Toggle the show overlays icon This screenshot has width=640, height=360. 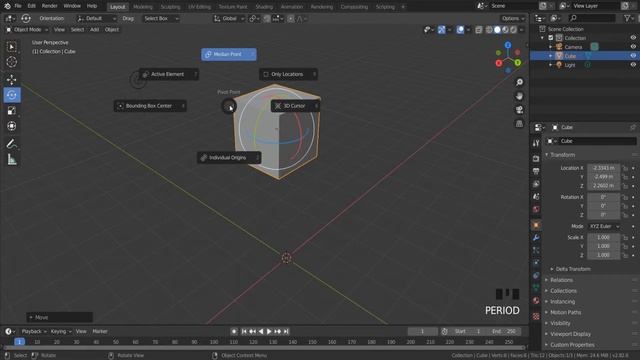[x=460, y=30]
